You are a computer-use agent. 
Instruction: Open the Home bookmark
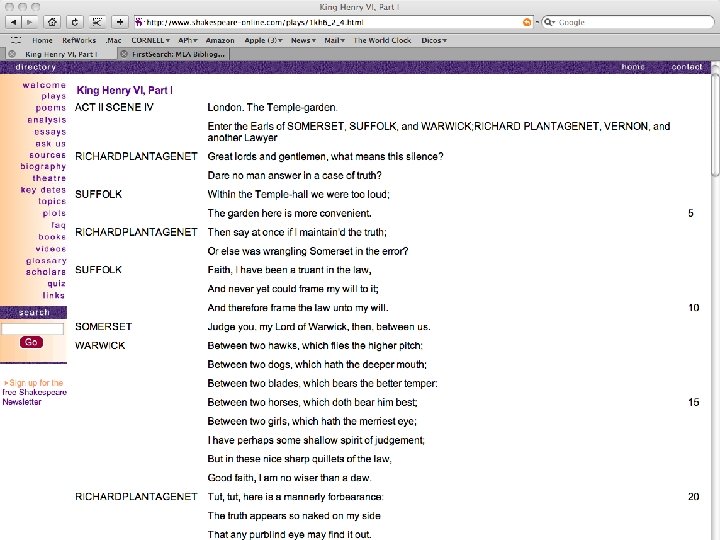point(42,40)
